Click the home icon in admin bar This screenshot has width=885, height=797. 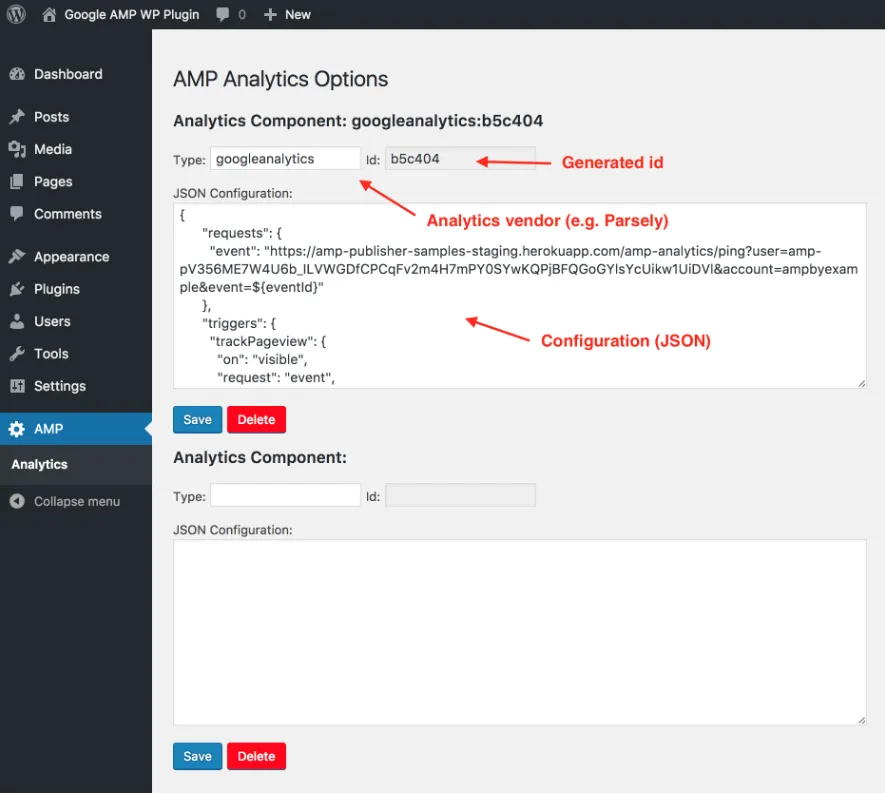(x=50, y=15)
